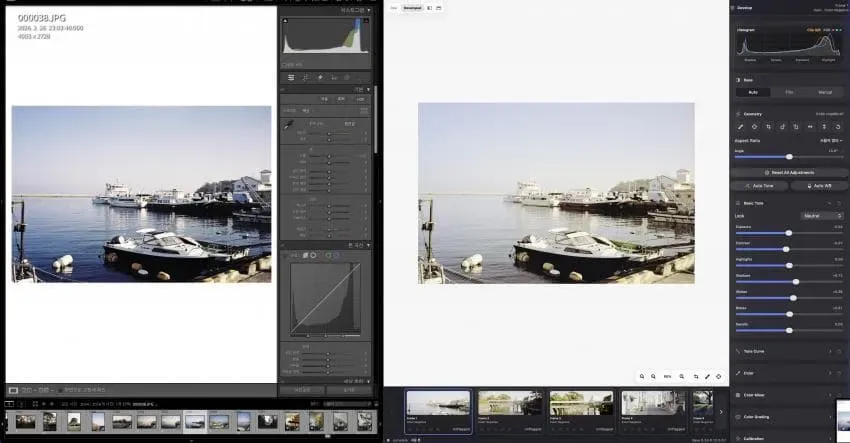Click the Reset All Adjustments button
This screenshot has height=443, width=850.
coord(789,172)
